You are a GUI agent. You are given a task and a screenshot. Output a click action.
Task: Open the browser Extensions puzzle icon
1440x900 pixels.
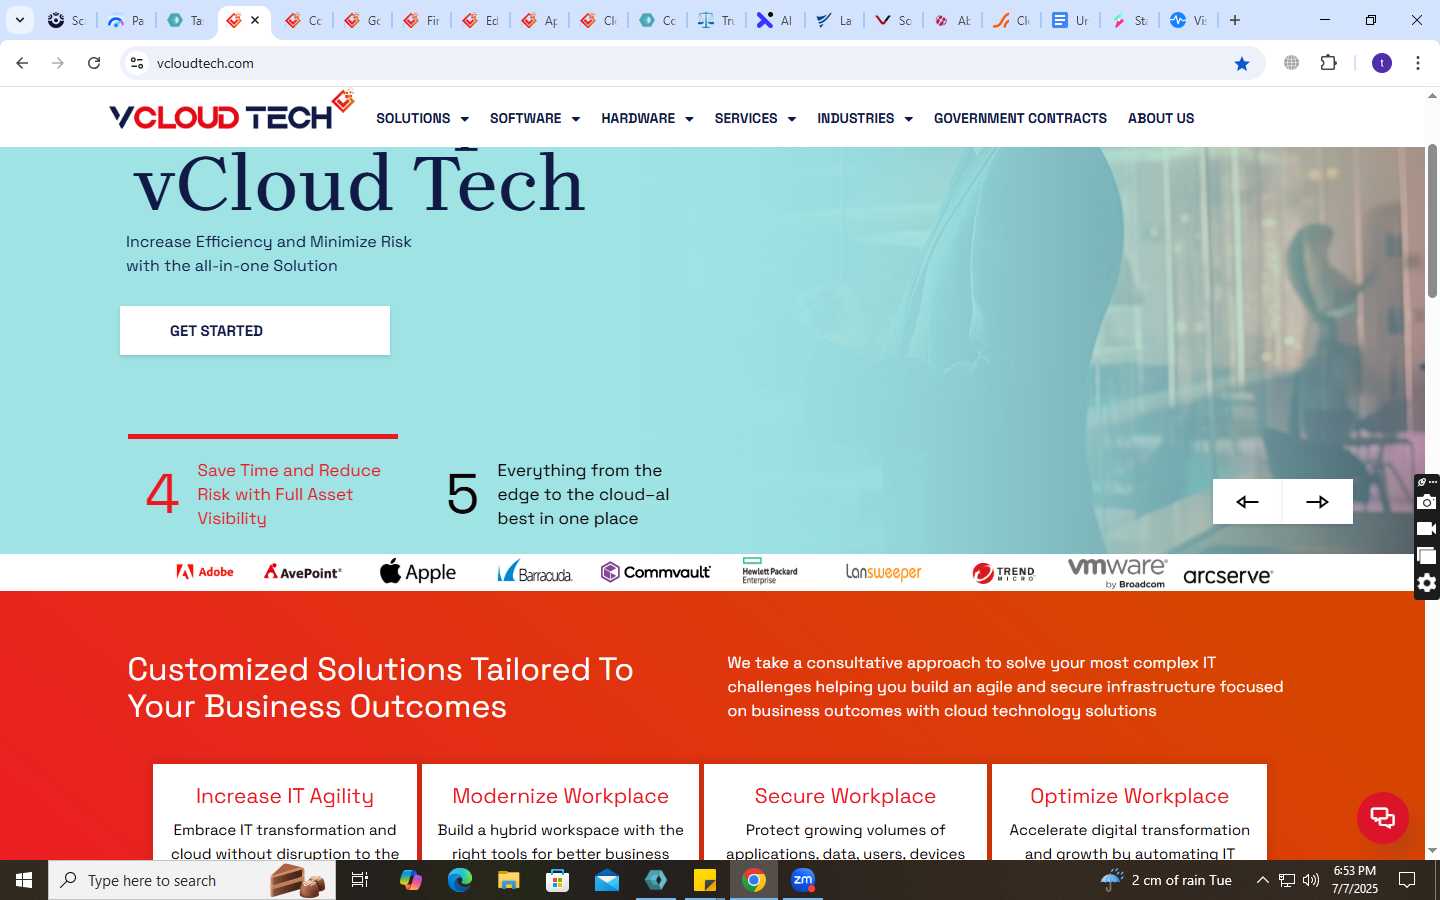point(1329,63)
